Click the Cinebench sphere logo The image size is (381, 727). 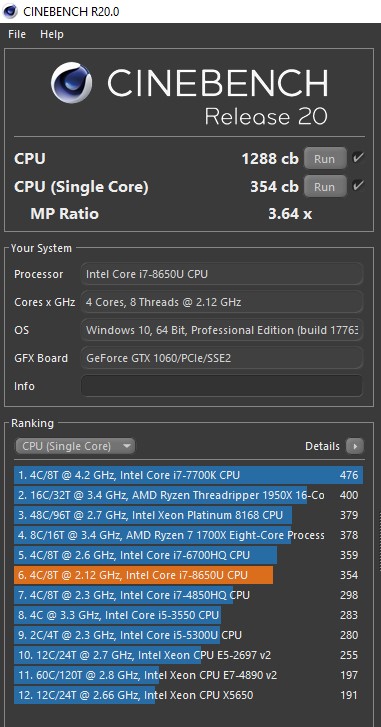click(x=71, y=83)
